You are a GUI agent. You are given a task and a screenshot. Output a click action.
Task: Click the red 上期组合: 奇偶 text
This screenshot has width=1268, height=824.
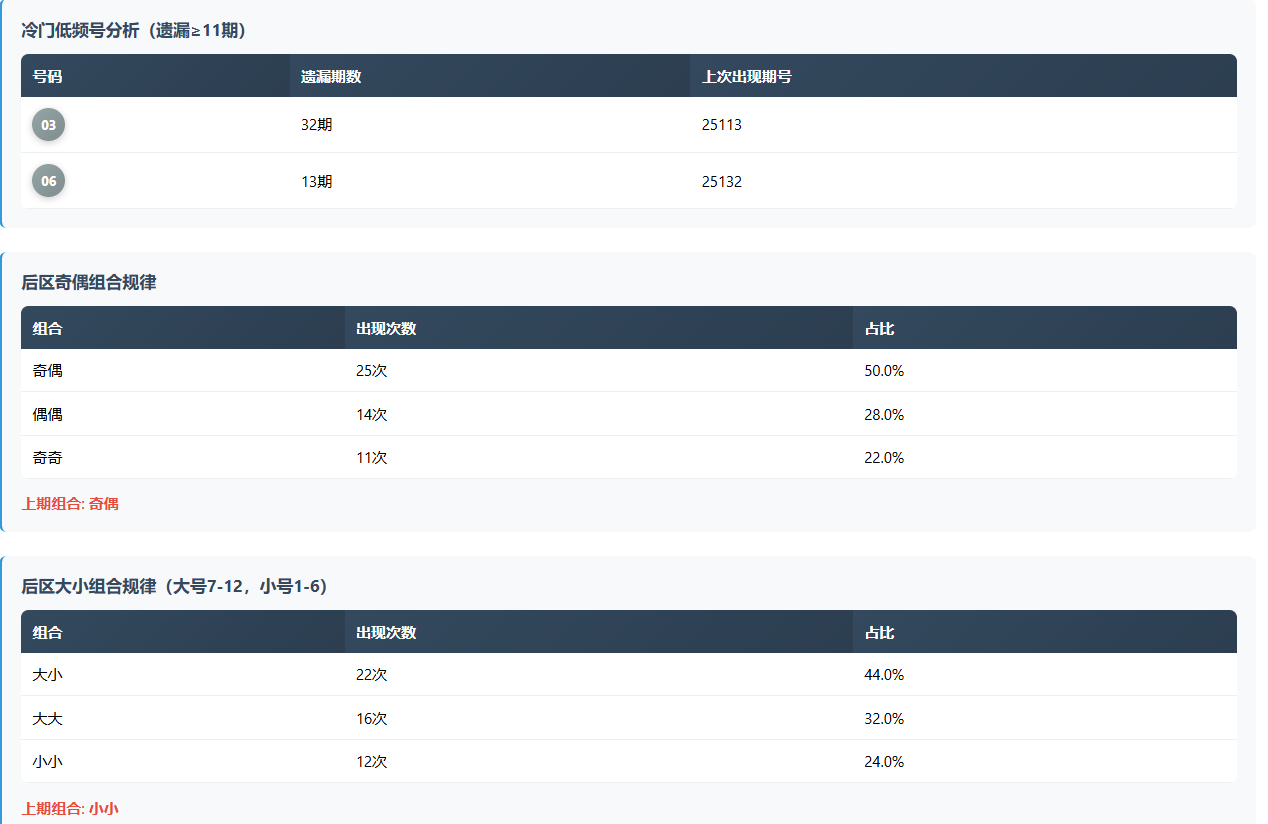point(70,504)
